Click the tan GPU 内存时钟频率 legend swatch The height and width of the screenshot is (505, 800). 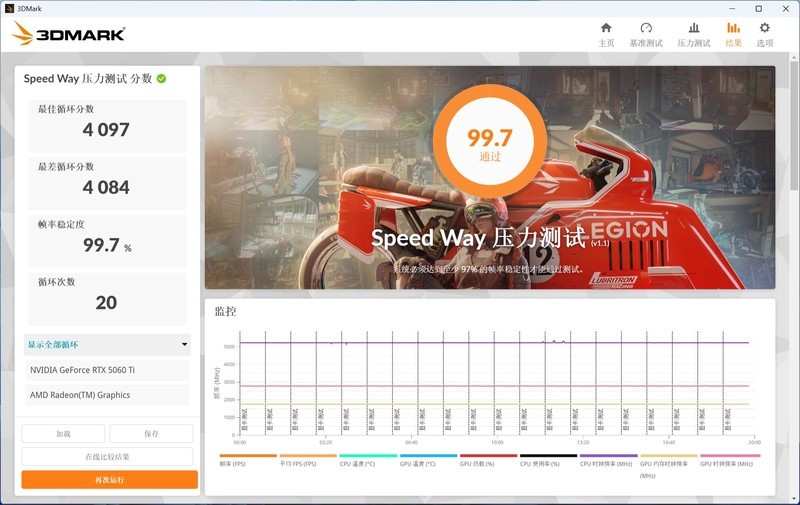(668, 456)
